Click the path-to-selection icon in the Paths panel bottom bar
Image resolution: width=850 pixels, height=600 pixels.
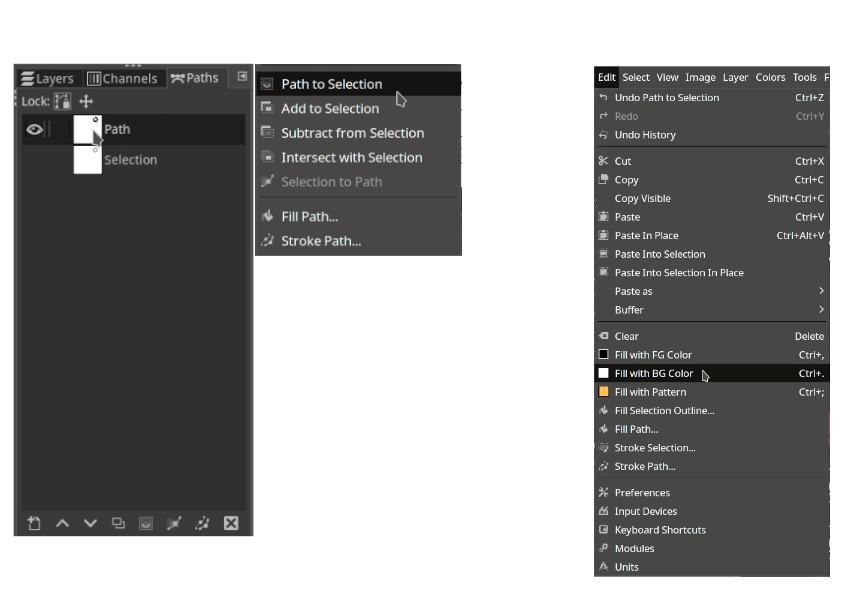(146, 523)
